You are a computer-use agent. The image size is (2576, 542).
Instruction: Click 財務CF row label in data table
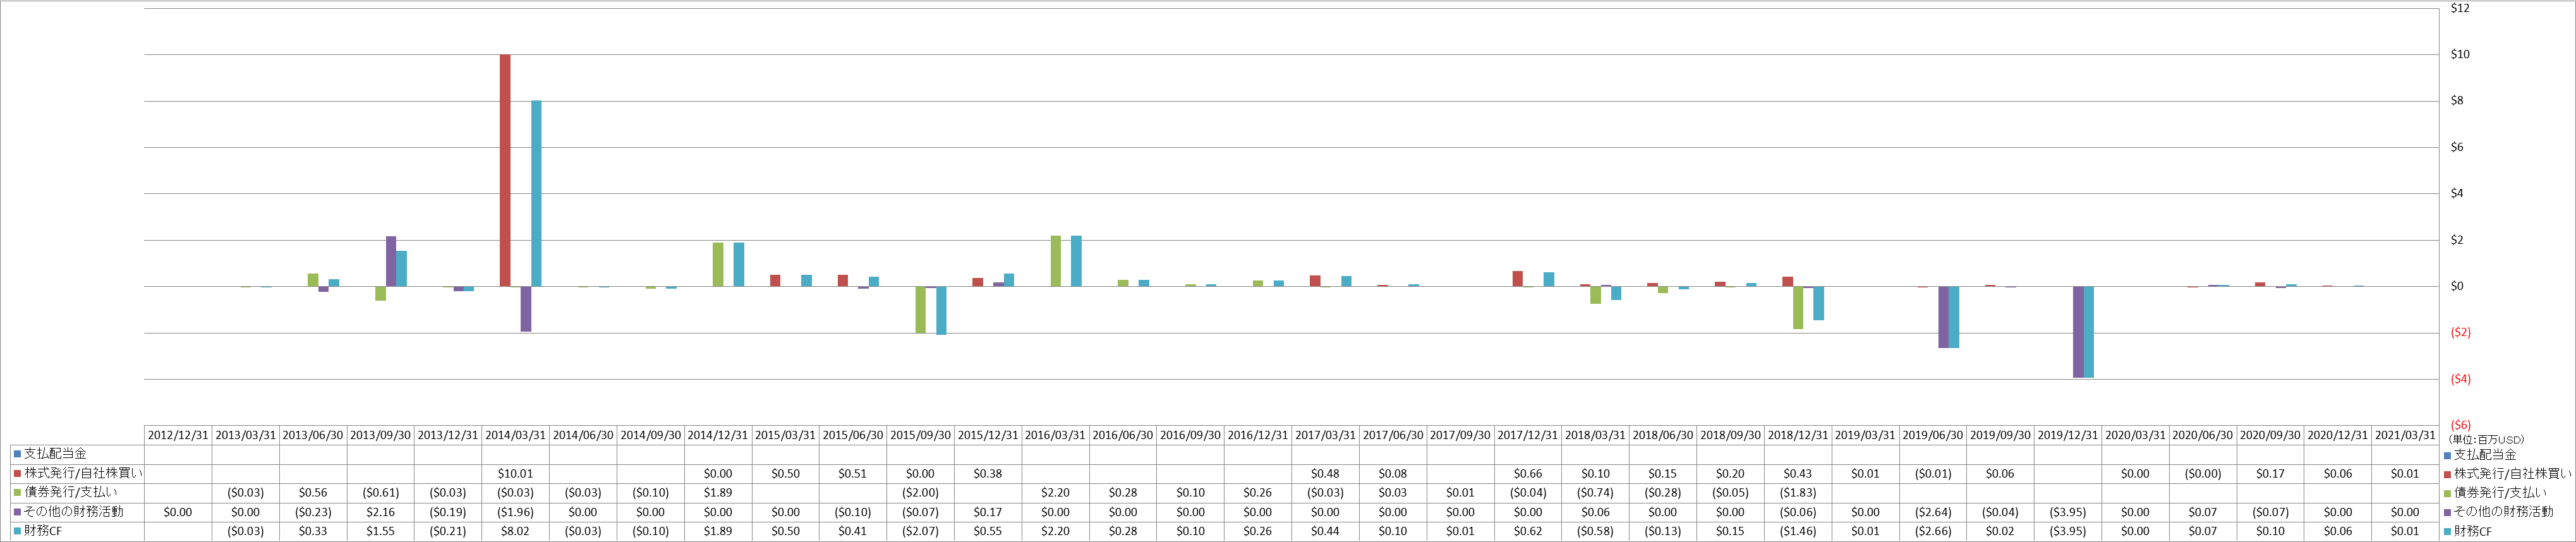point(43,532)
